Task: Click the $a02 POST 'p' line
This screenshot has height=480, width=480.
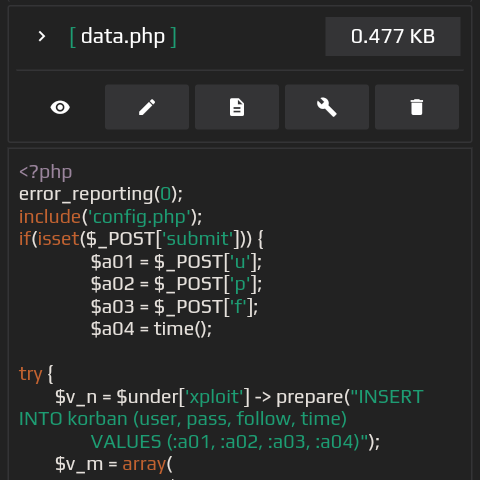Action: pos(176,284)
